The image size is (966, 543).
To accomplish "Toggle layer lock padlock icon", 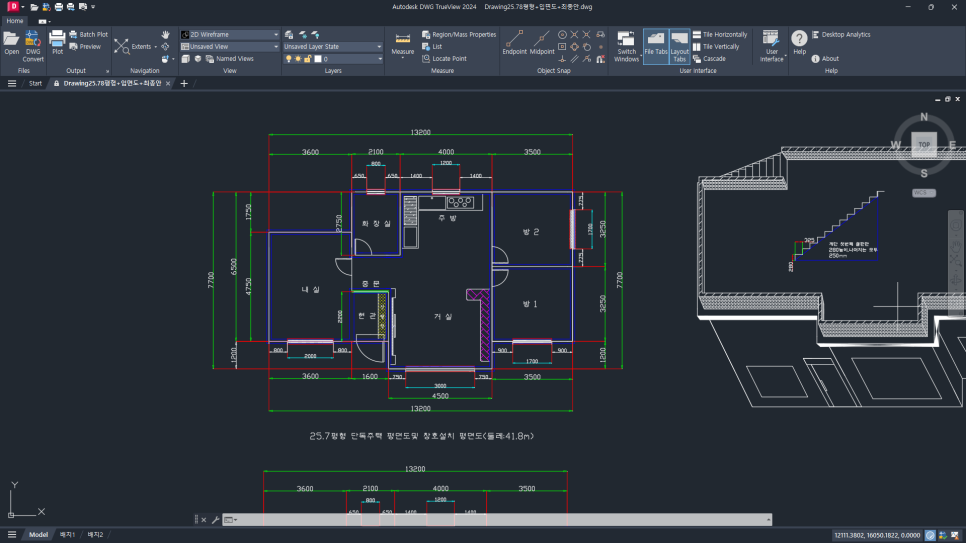I will tap(307, 59).
